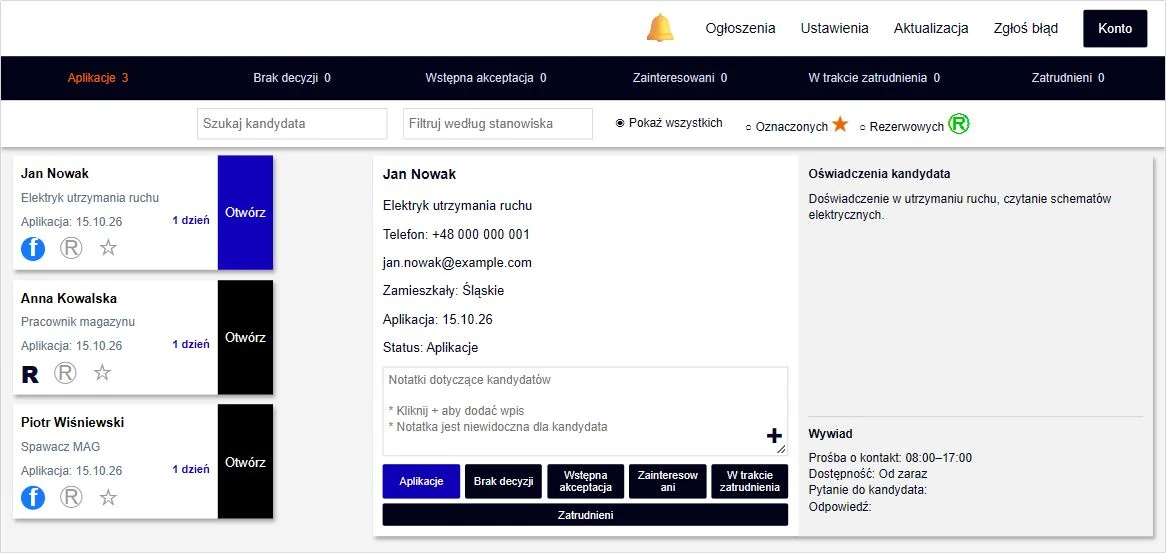The width and height of the screenshot is (1166, 553).
Task: Open Ustawienia in the top navigation
Action: click(834, 28)
